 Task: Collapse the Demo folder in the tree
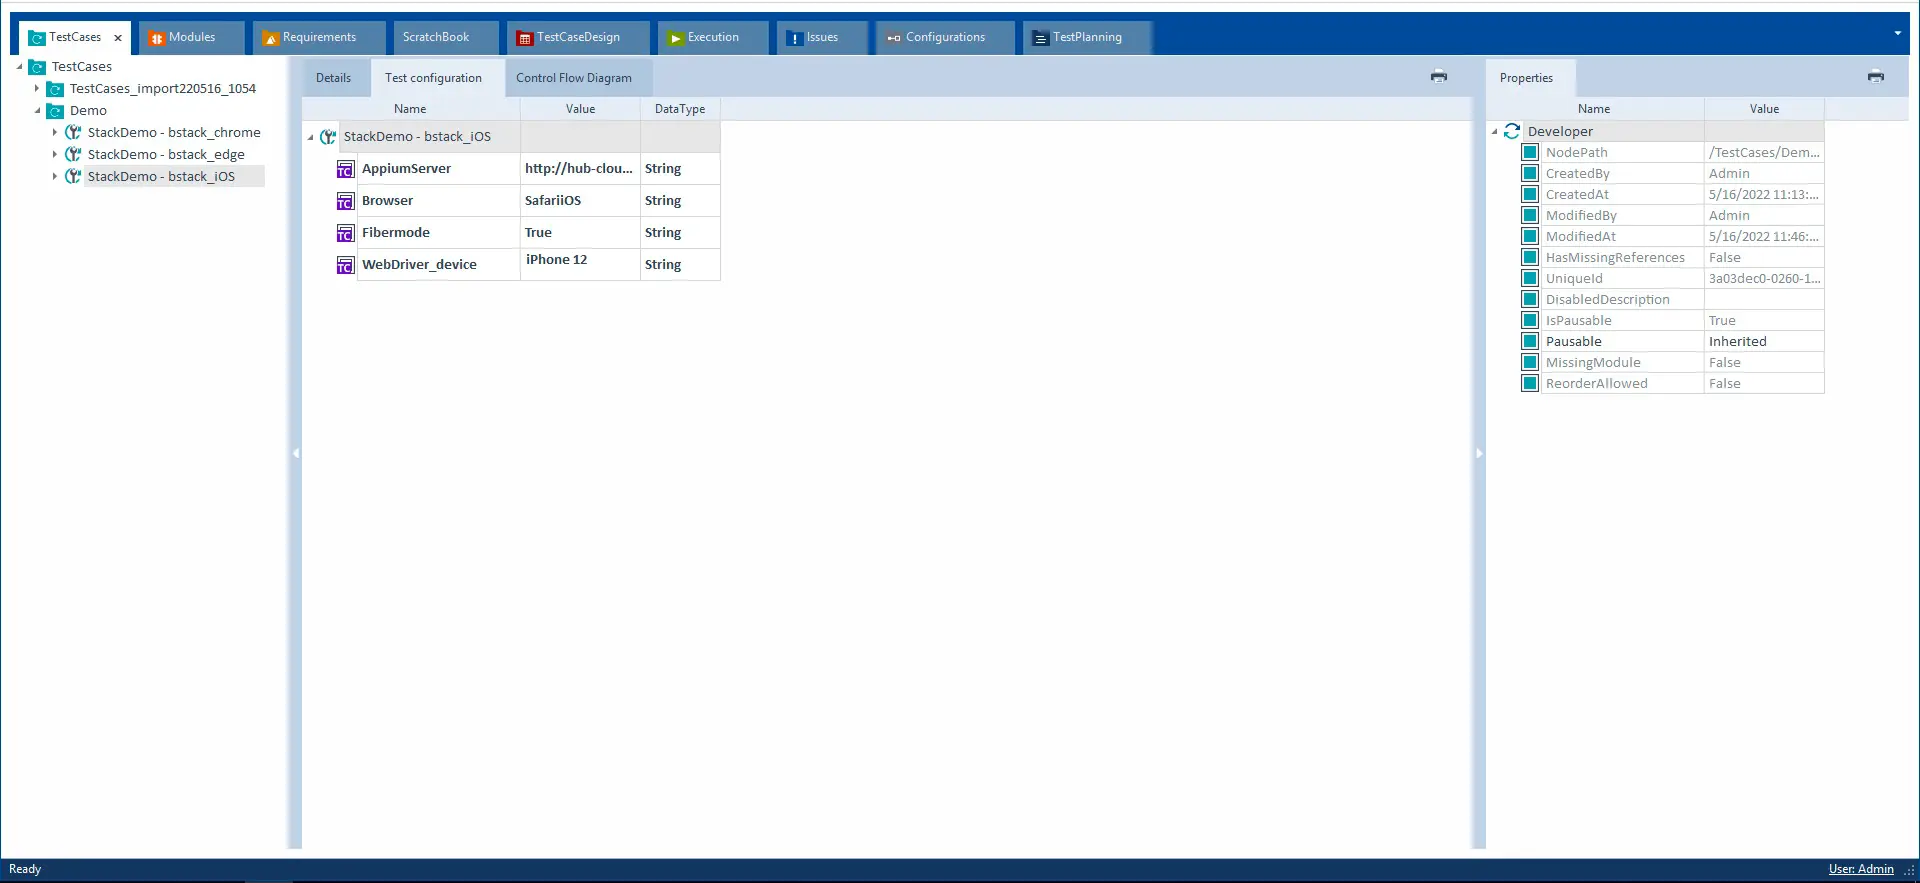(38, 111)
